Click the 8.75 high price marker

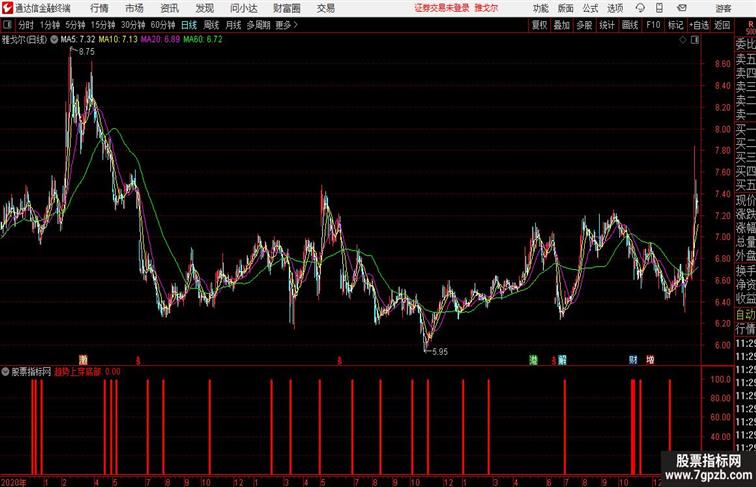tap(87, 52)
